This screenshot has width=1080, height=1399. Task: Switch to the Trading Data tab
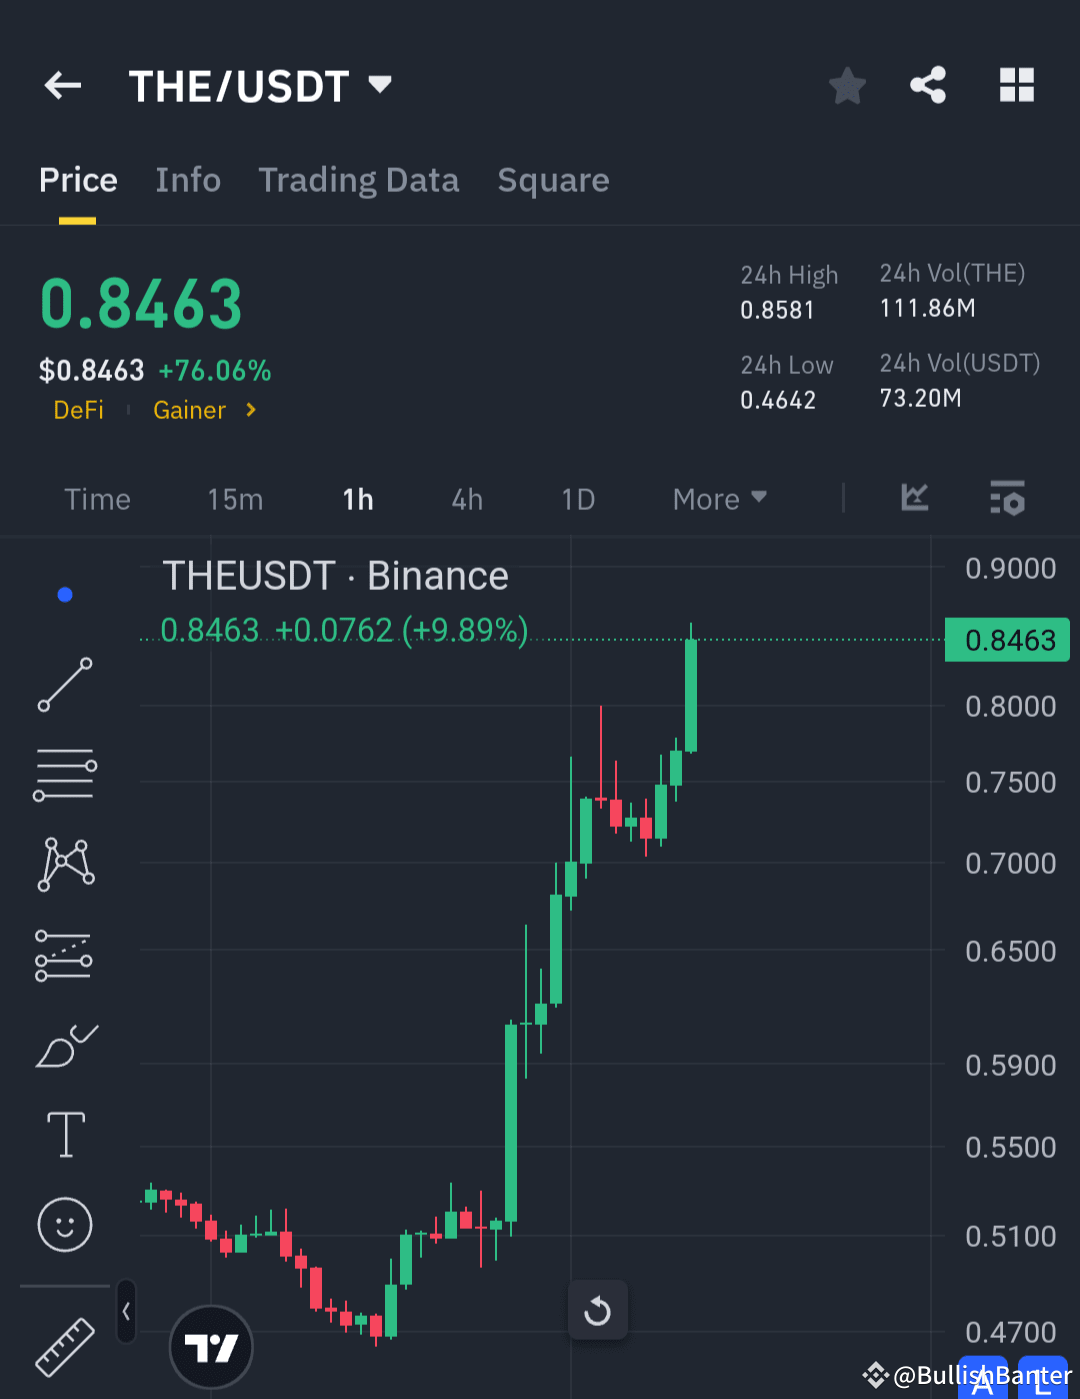[359, 180]
